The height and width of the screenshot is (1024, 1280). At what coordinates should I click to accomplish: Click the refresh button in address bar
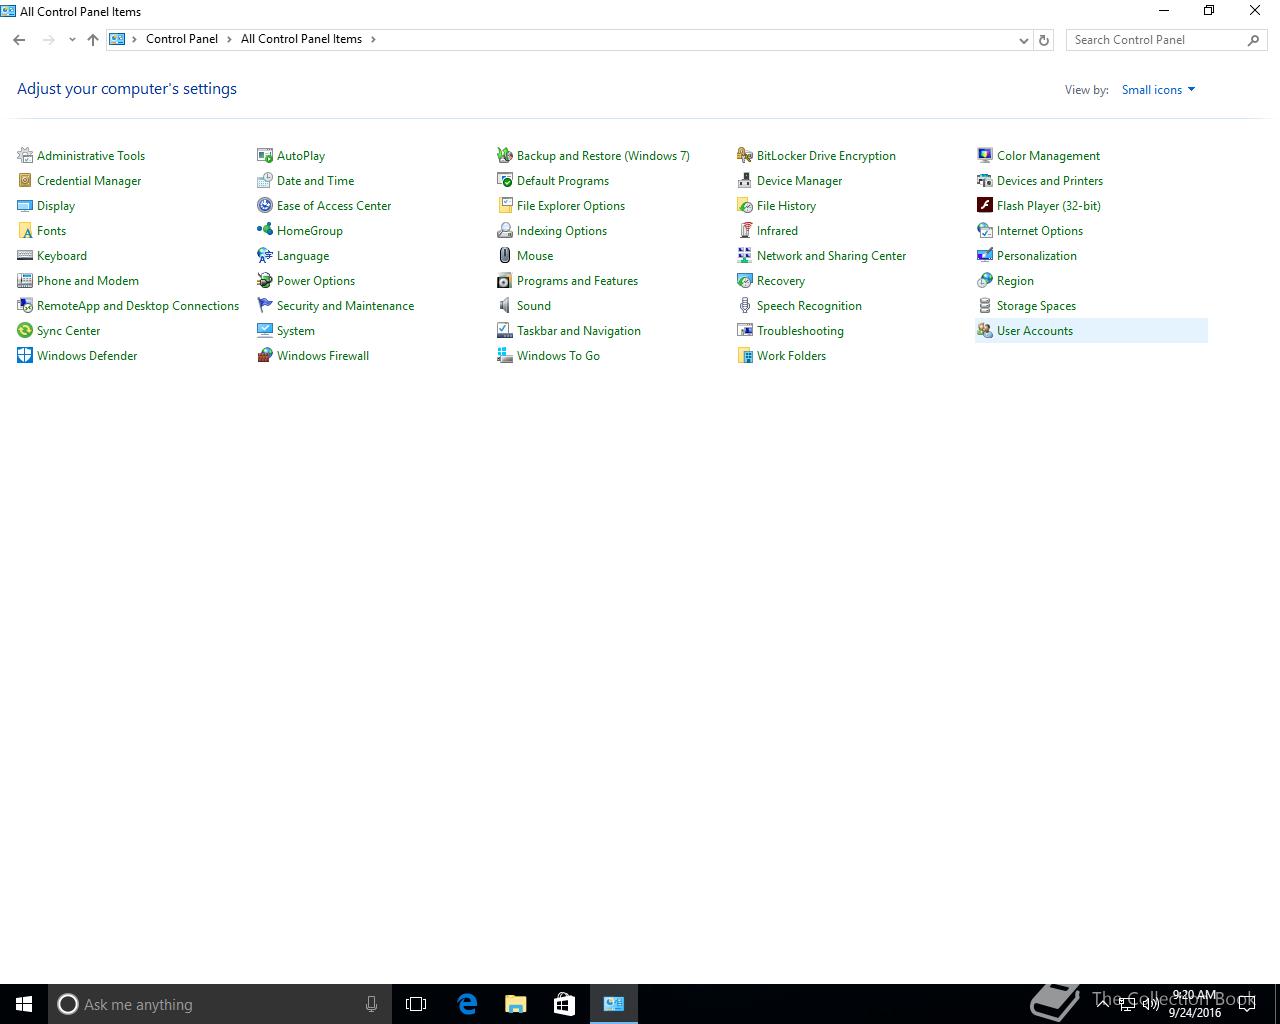(x=1044, y=40)
